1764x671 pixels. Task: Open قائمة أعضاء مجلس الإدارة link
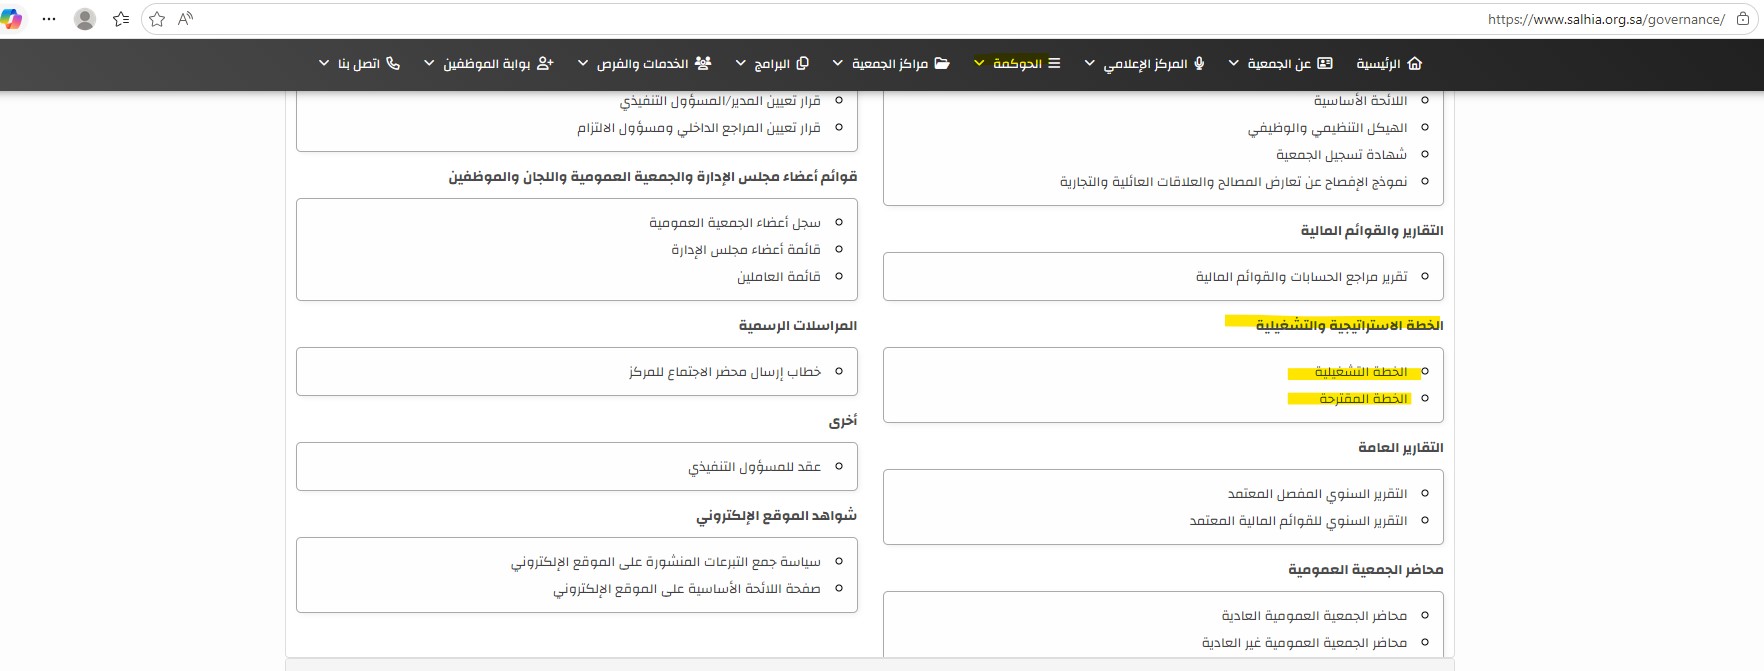click(x=746, y=250)
